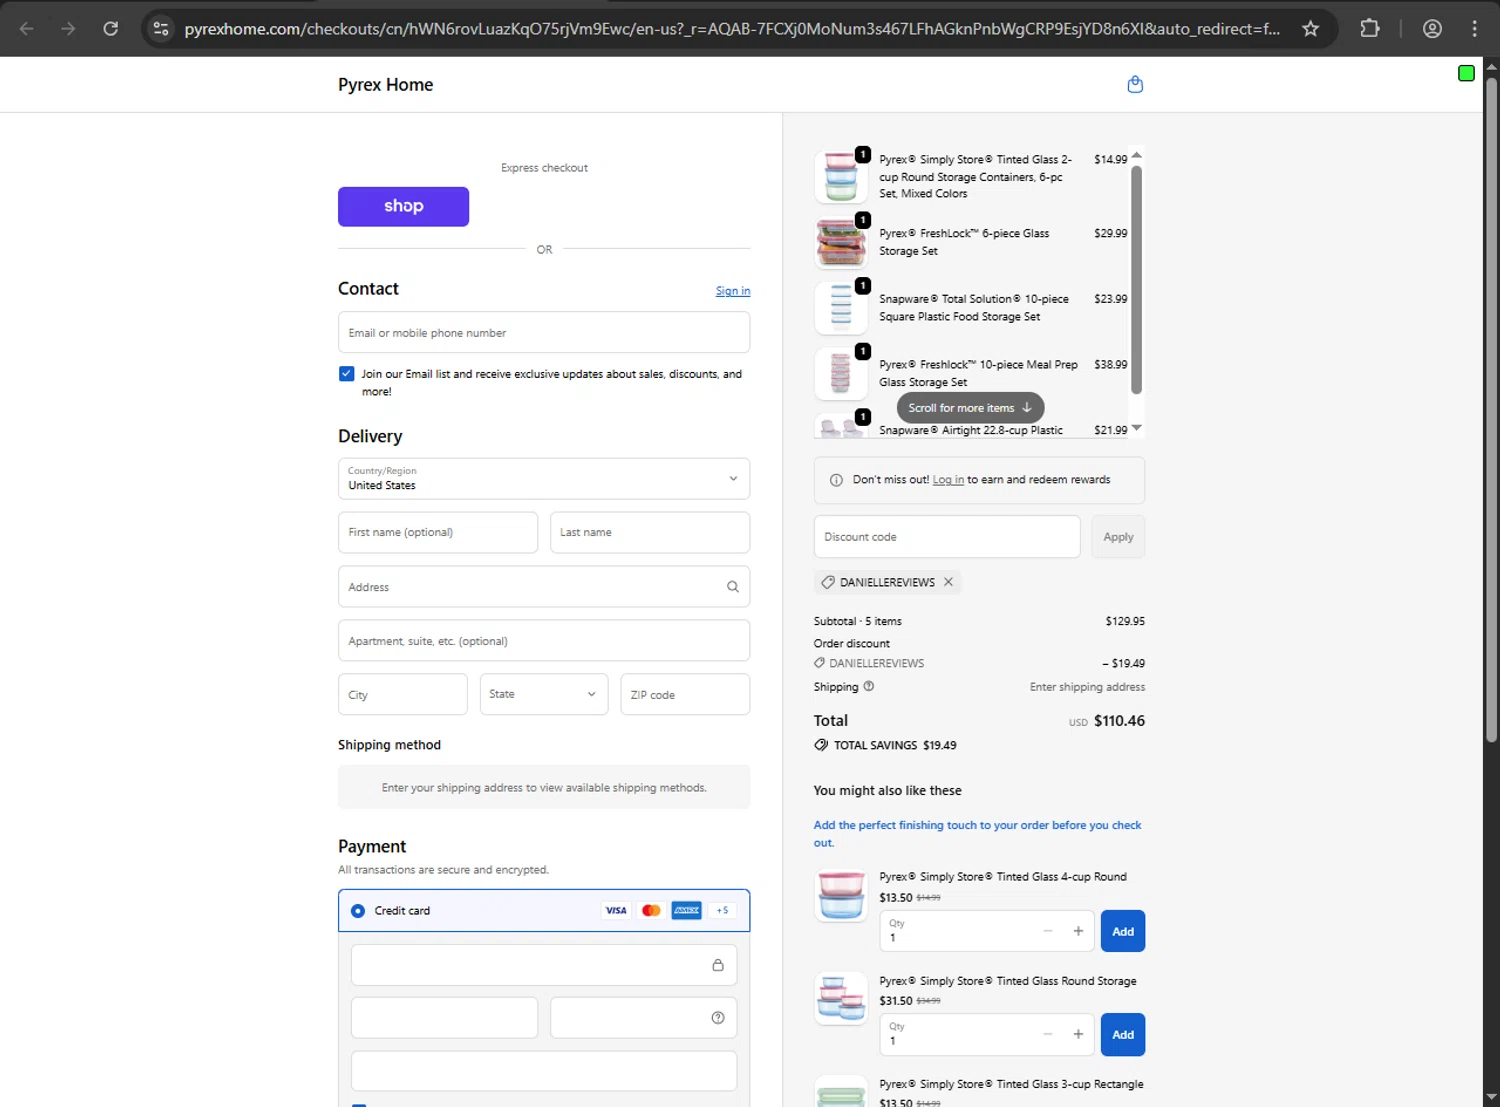Screen dimensions: 1500x1107
Task: Click the page vertical scrollbar
Action: [x=1491, y=410]
